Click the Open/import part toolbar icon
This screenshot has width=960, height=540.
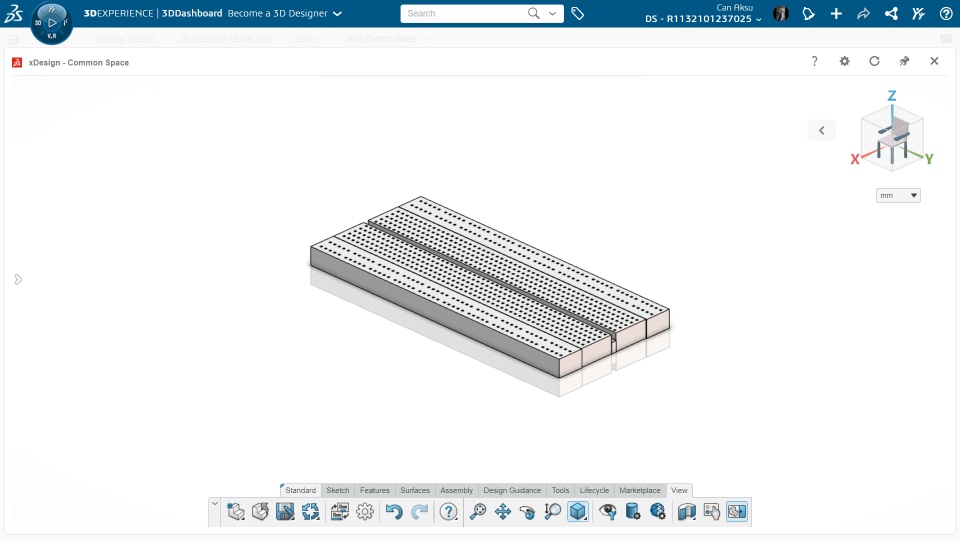[260, 511]
